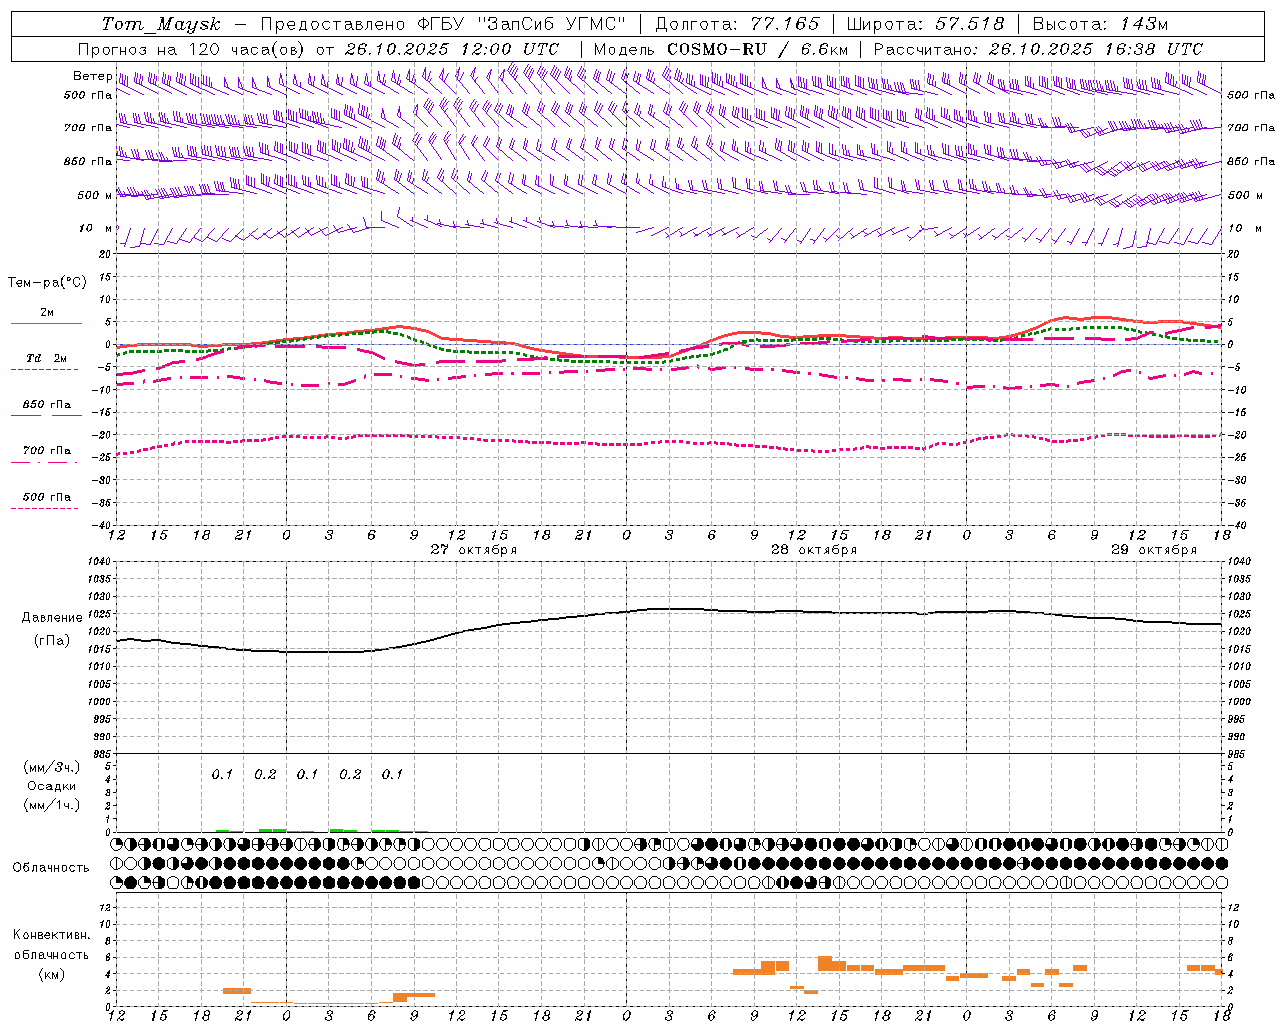The height and width of the screenshot is (1024, 1280).
Task: Select the Облачность cloud cover row label
Action: pos(51,868)
